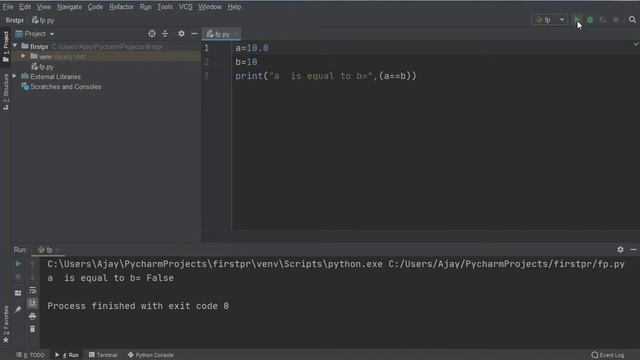Place cursor on code line b=10
Screen dimensions: 640x360
click(x=246, y=62)
